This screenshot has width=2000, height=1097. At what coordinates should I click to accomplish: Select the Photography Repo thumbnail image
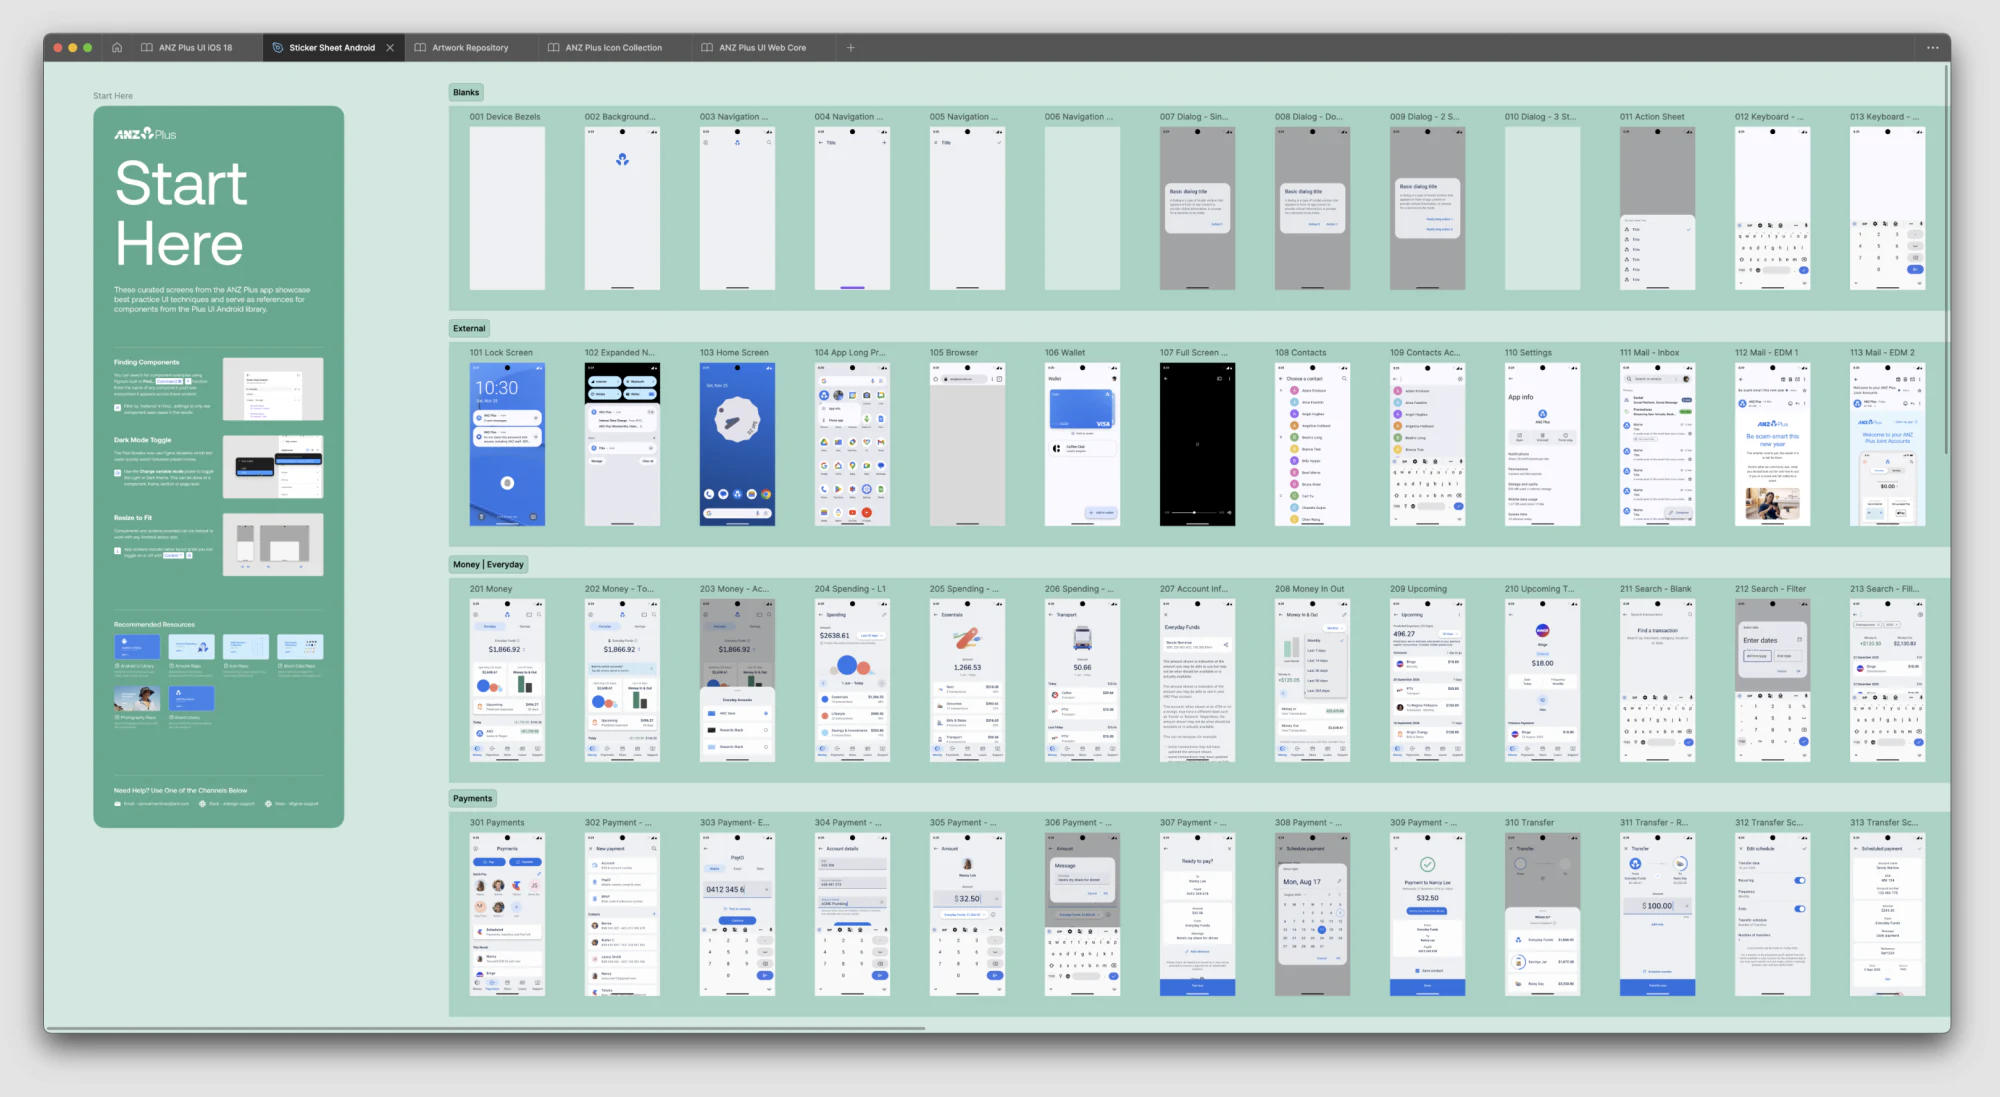(137, 697)
